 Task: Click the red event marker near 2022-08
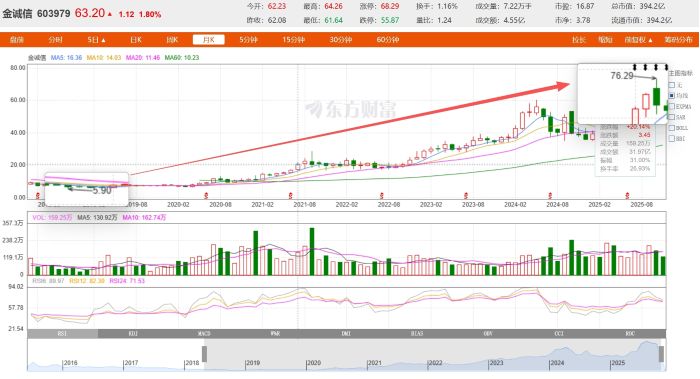pos(382,196)
